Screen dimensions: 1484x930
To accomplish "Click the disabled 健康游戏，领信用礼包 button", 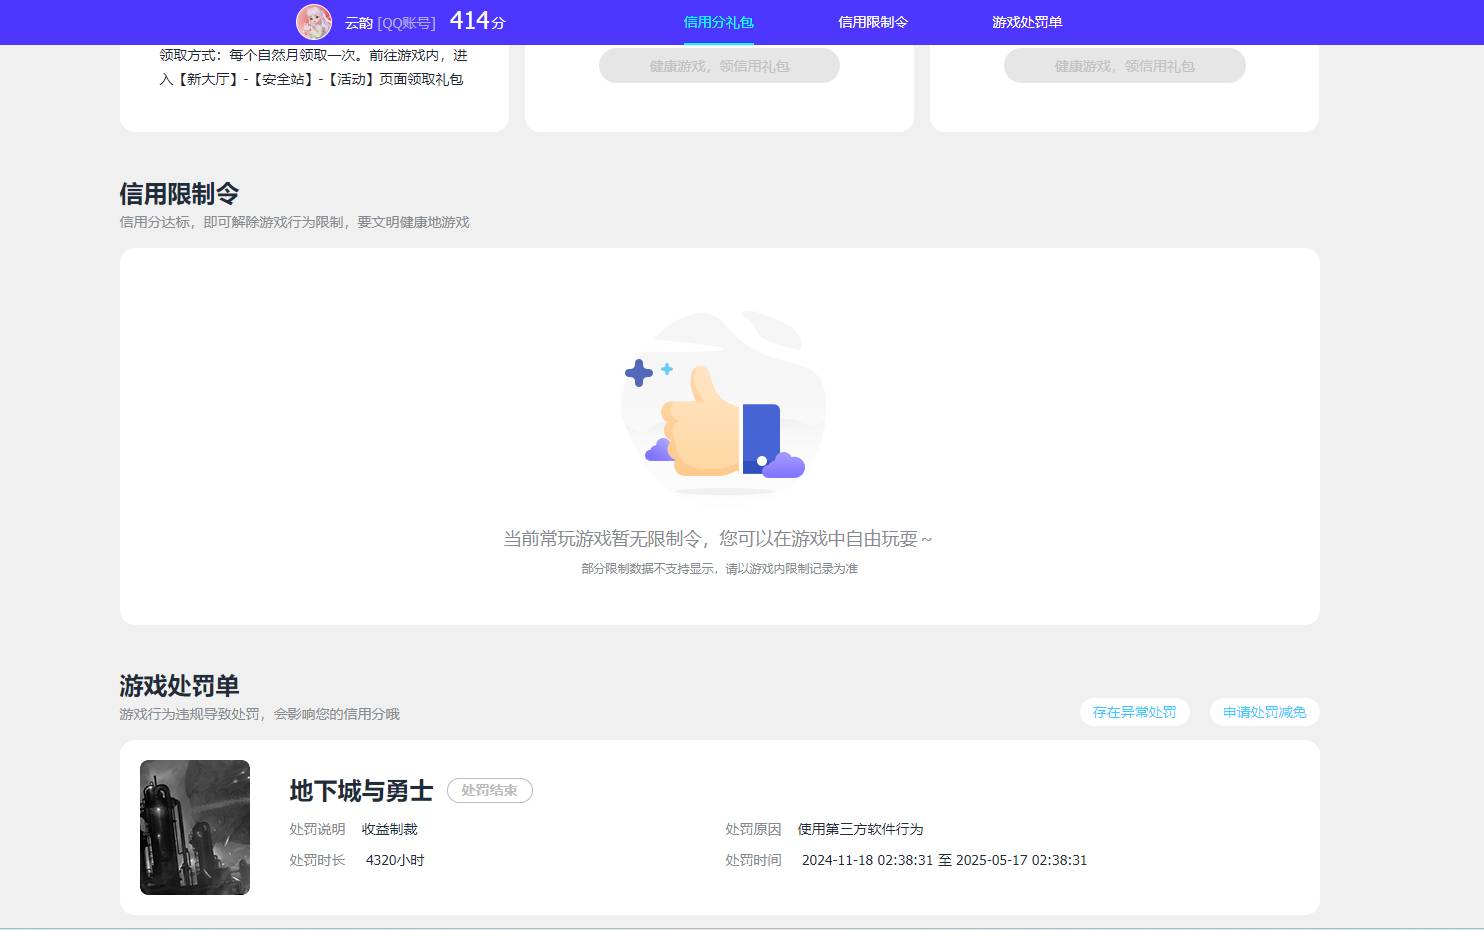I will tap(719, 65).
